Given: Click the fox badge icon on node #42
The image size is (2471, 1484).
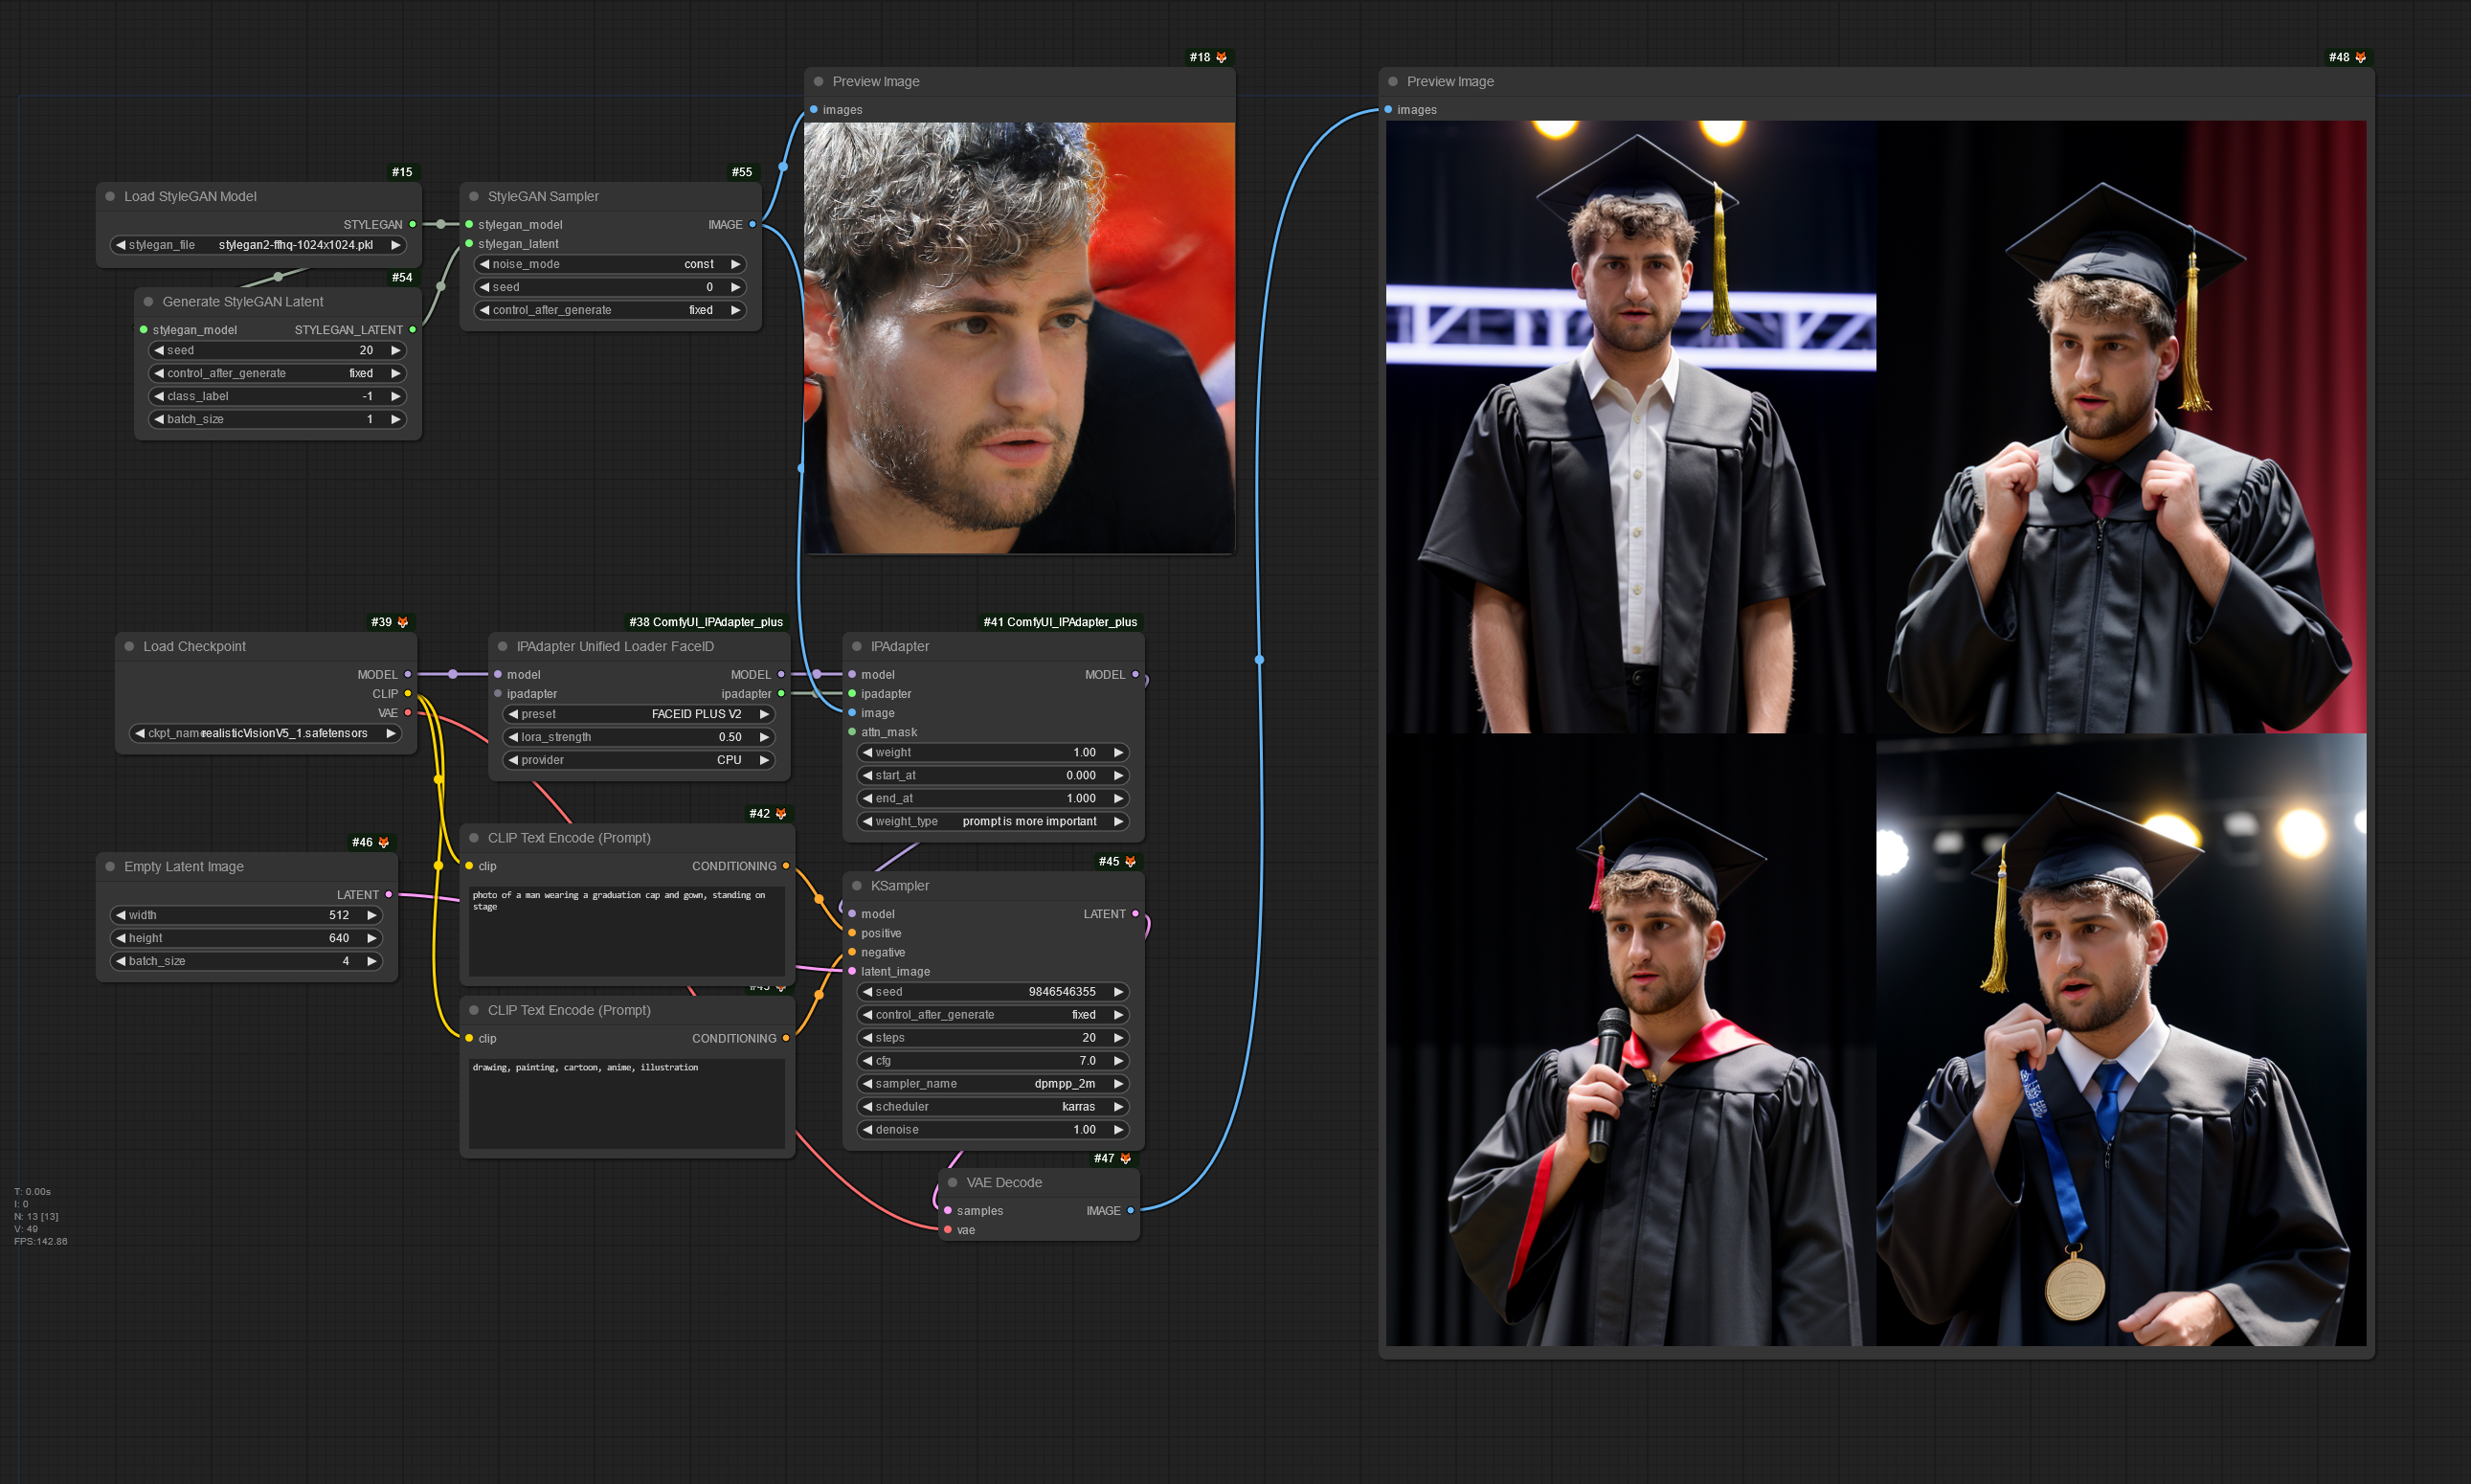Looking at the screenshot, I should [x=781, y=814].
